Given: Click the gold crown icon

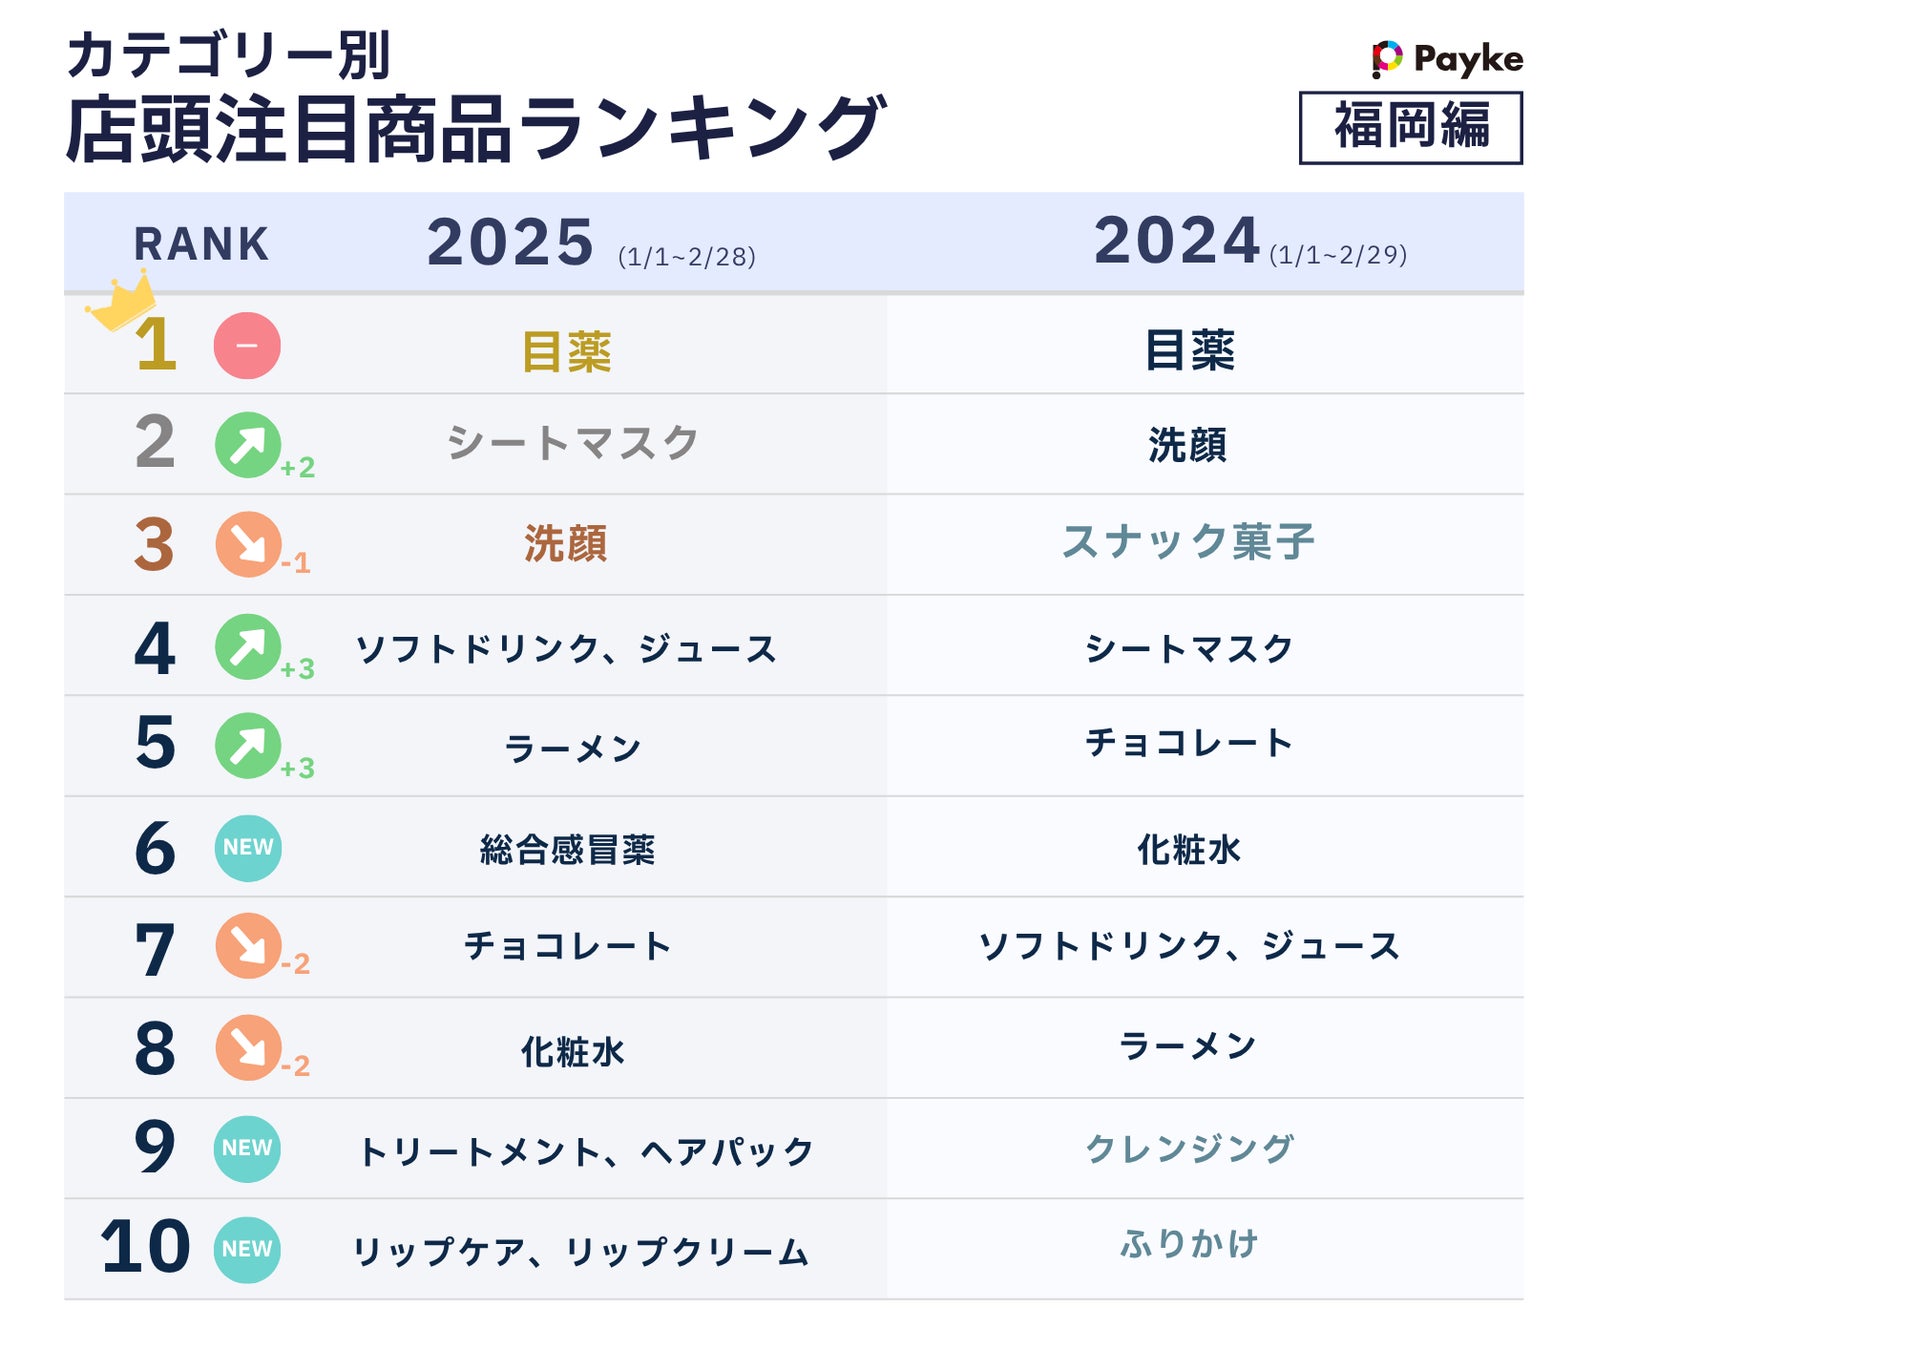Looking at the screenshot, I should coord(122,301).
